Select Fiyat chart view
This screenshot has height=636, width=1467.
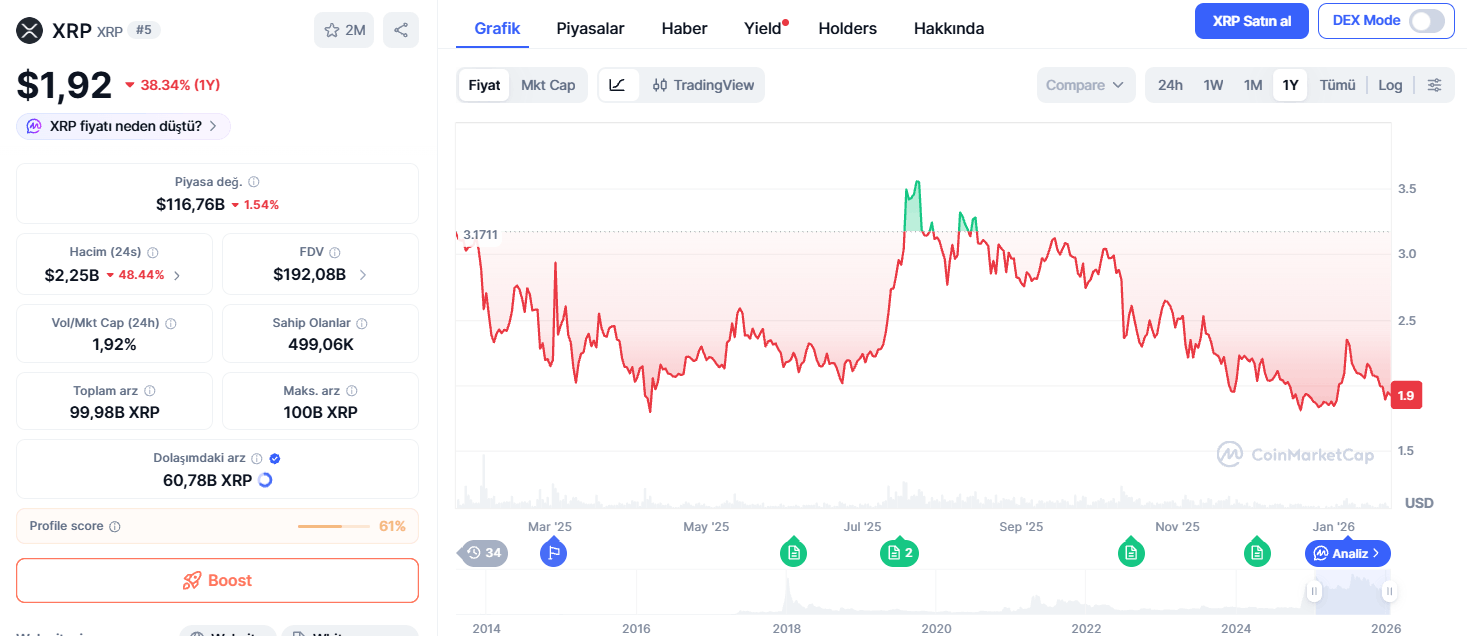tap(485, 85)
